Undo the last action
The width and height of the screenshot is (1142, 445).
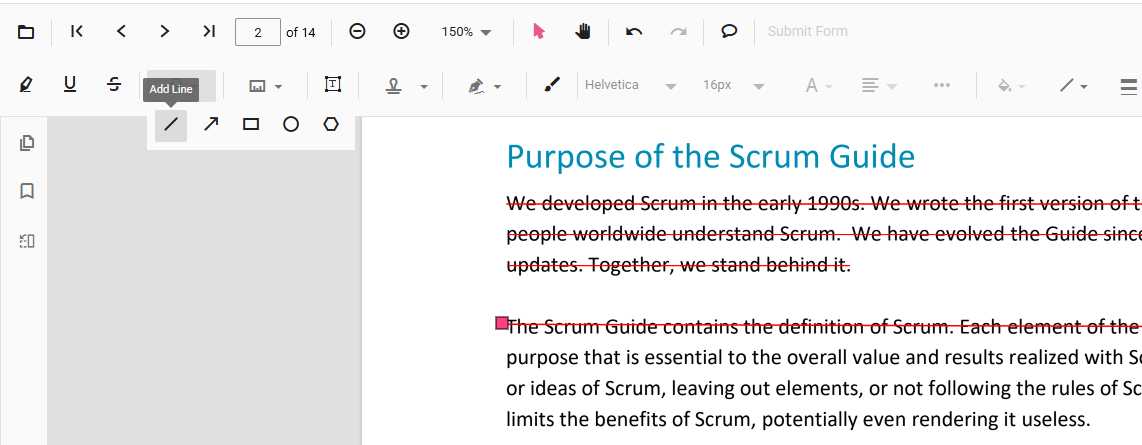634,31
